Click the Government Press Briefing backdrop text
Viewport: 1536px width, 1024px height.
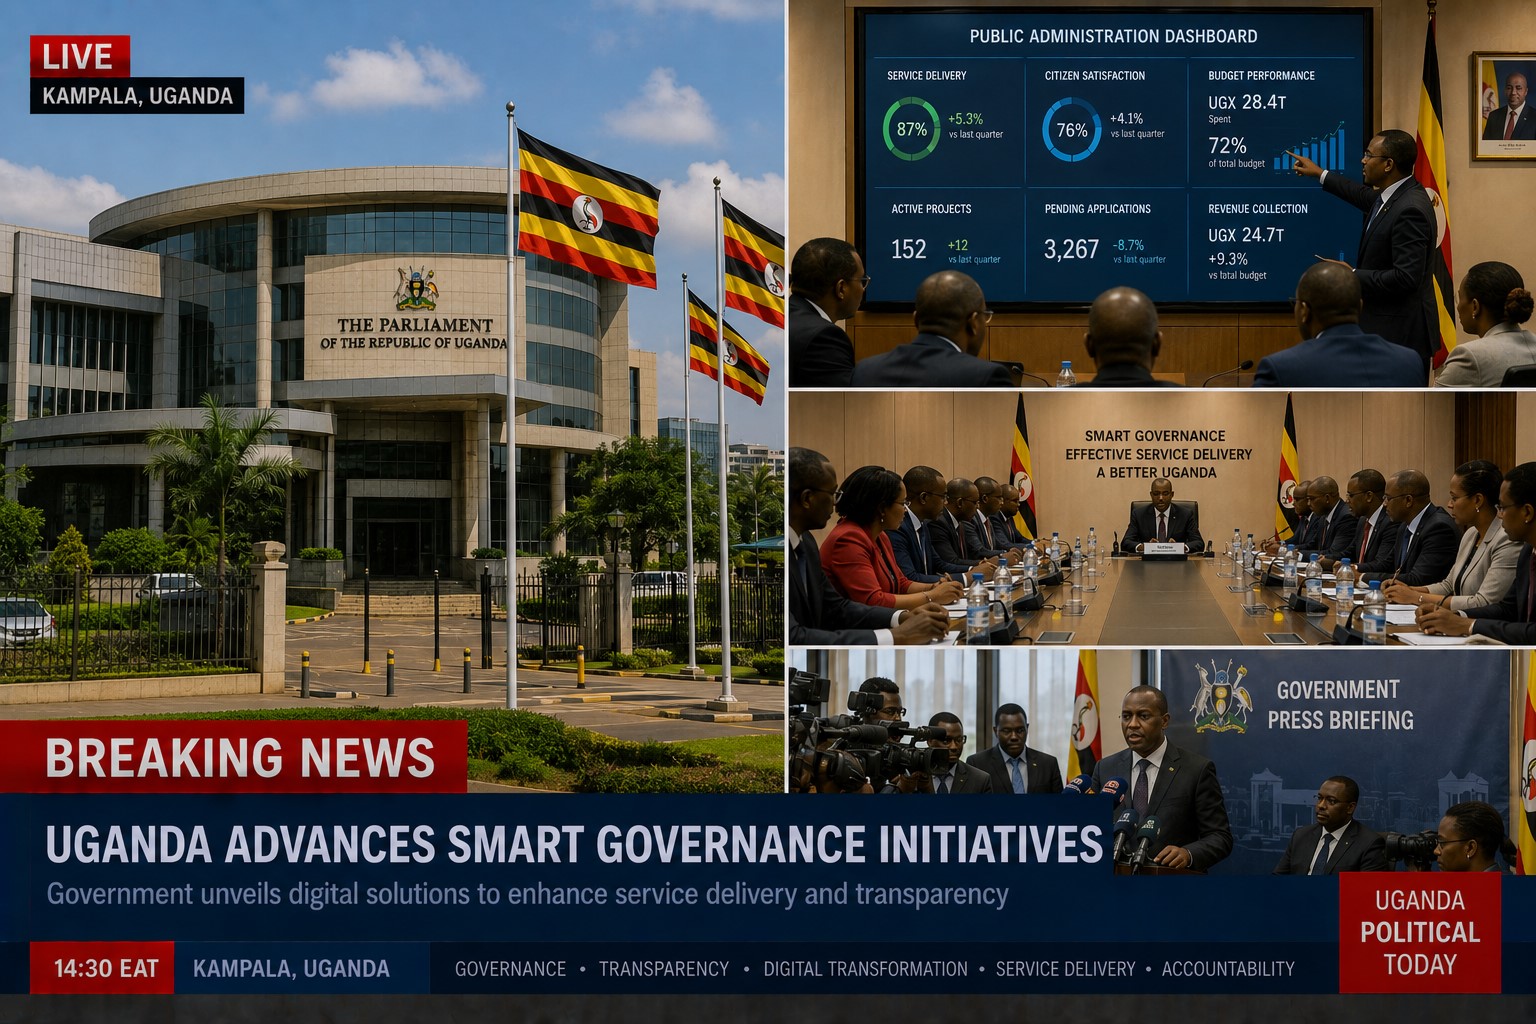click(x=1340, y=705)
